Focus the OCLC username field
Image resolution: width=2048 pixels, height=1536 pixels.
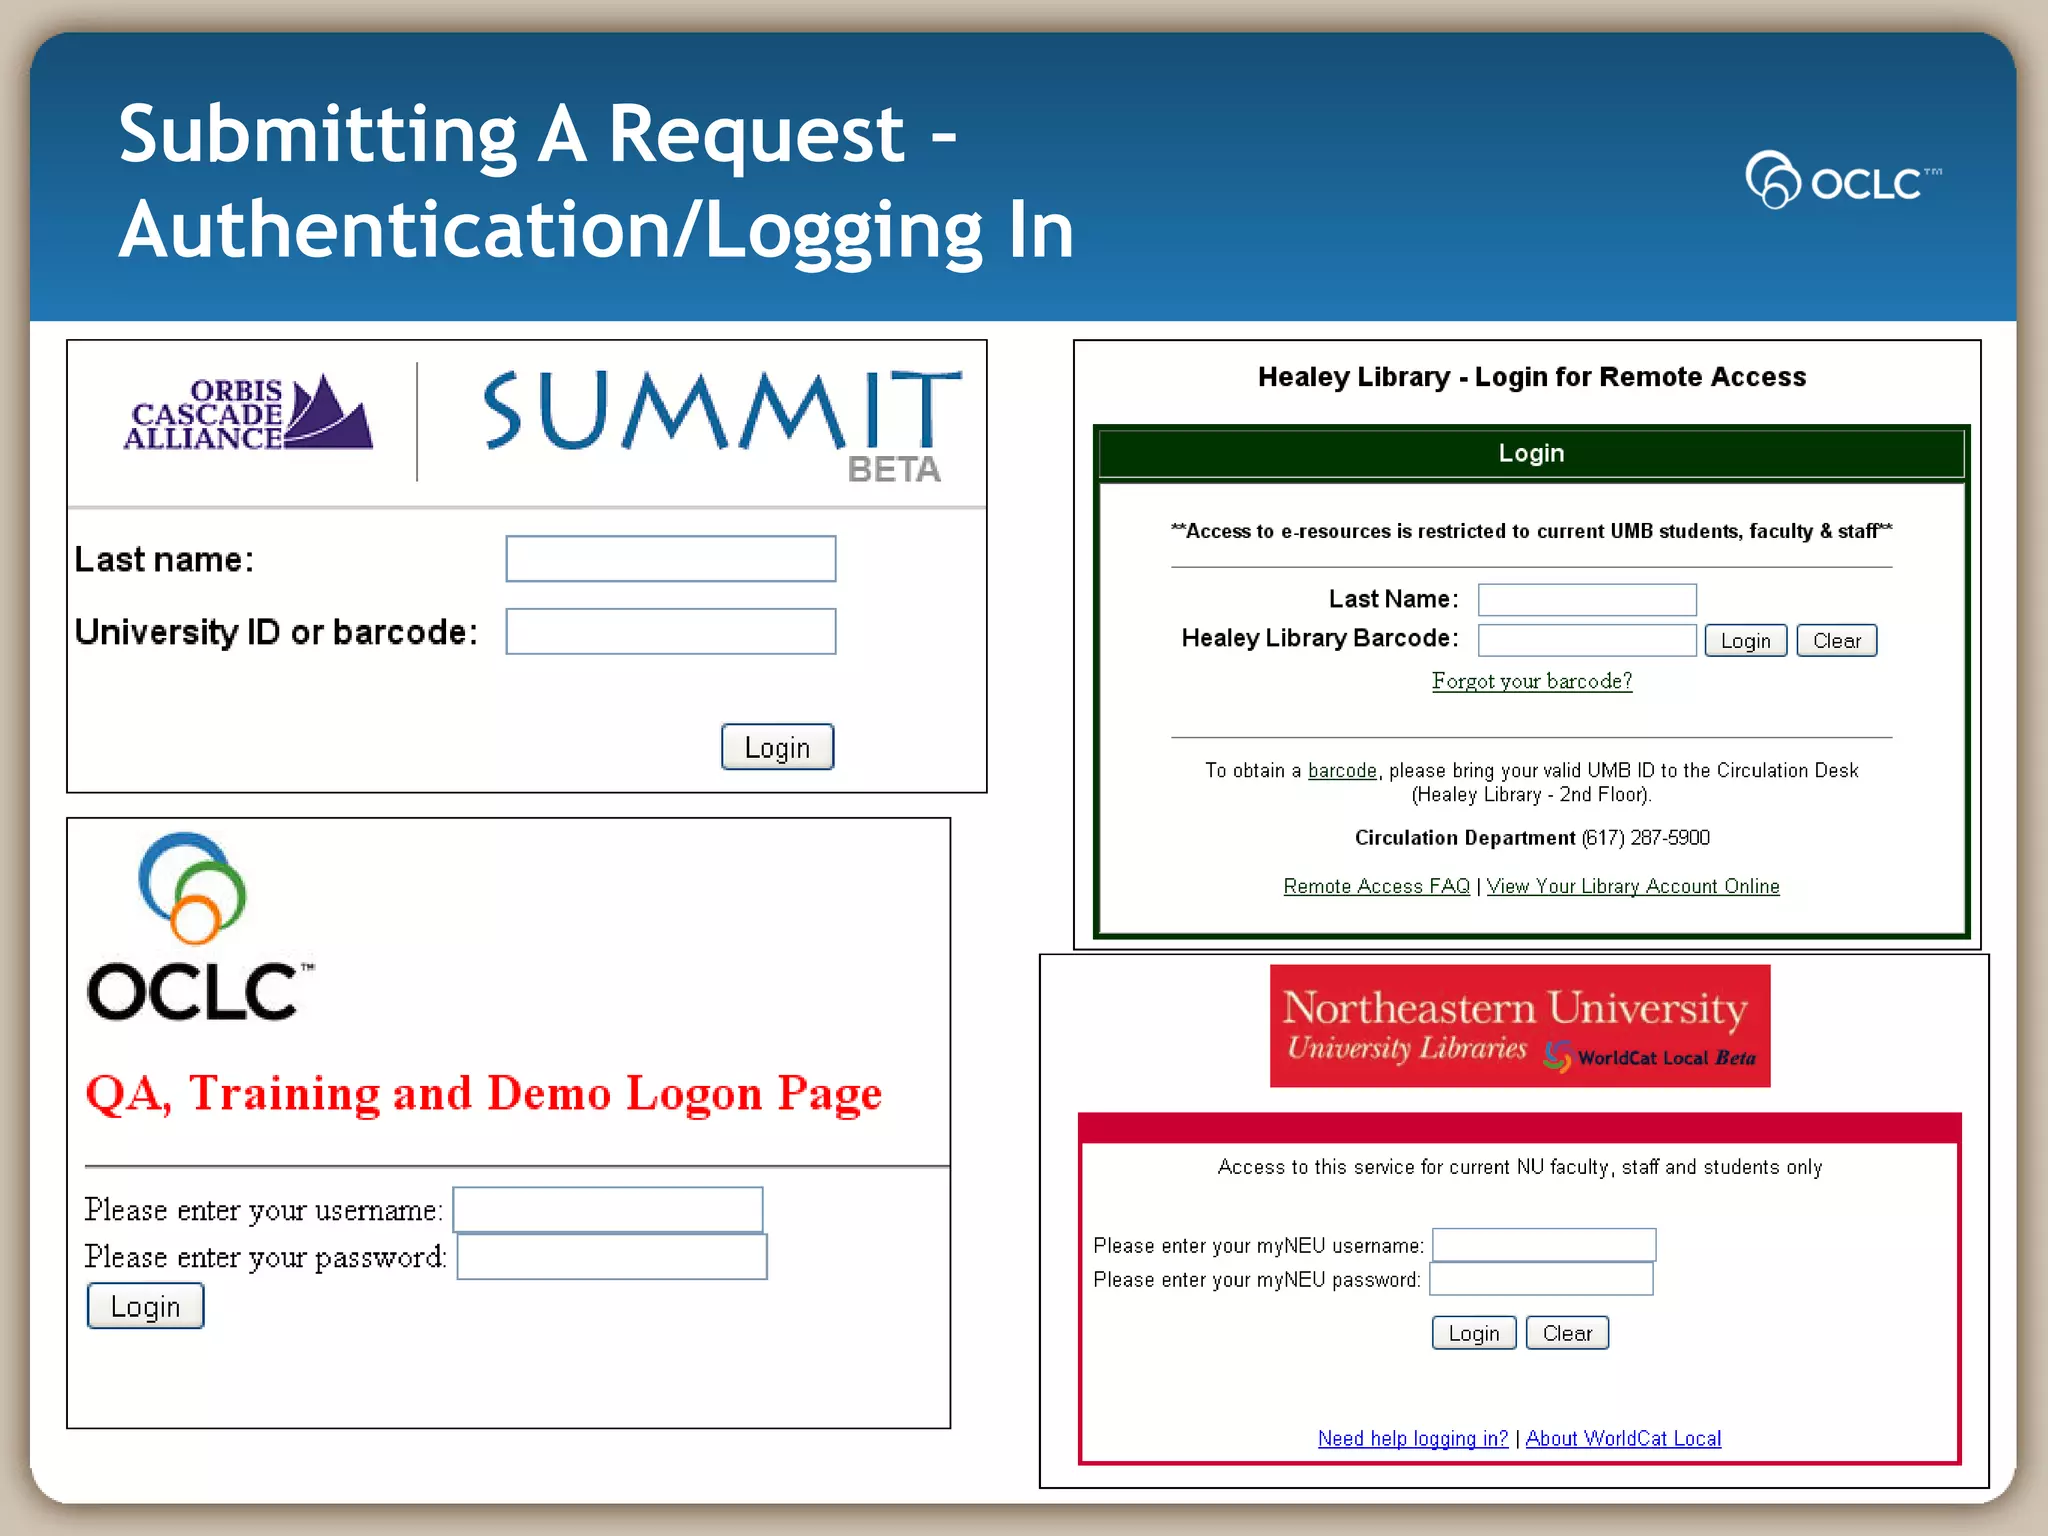click(x=608, y=1210)
